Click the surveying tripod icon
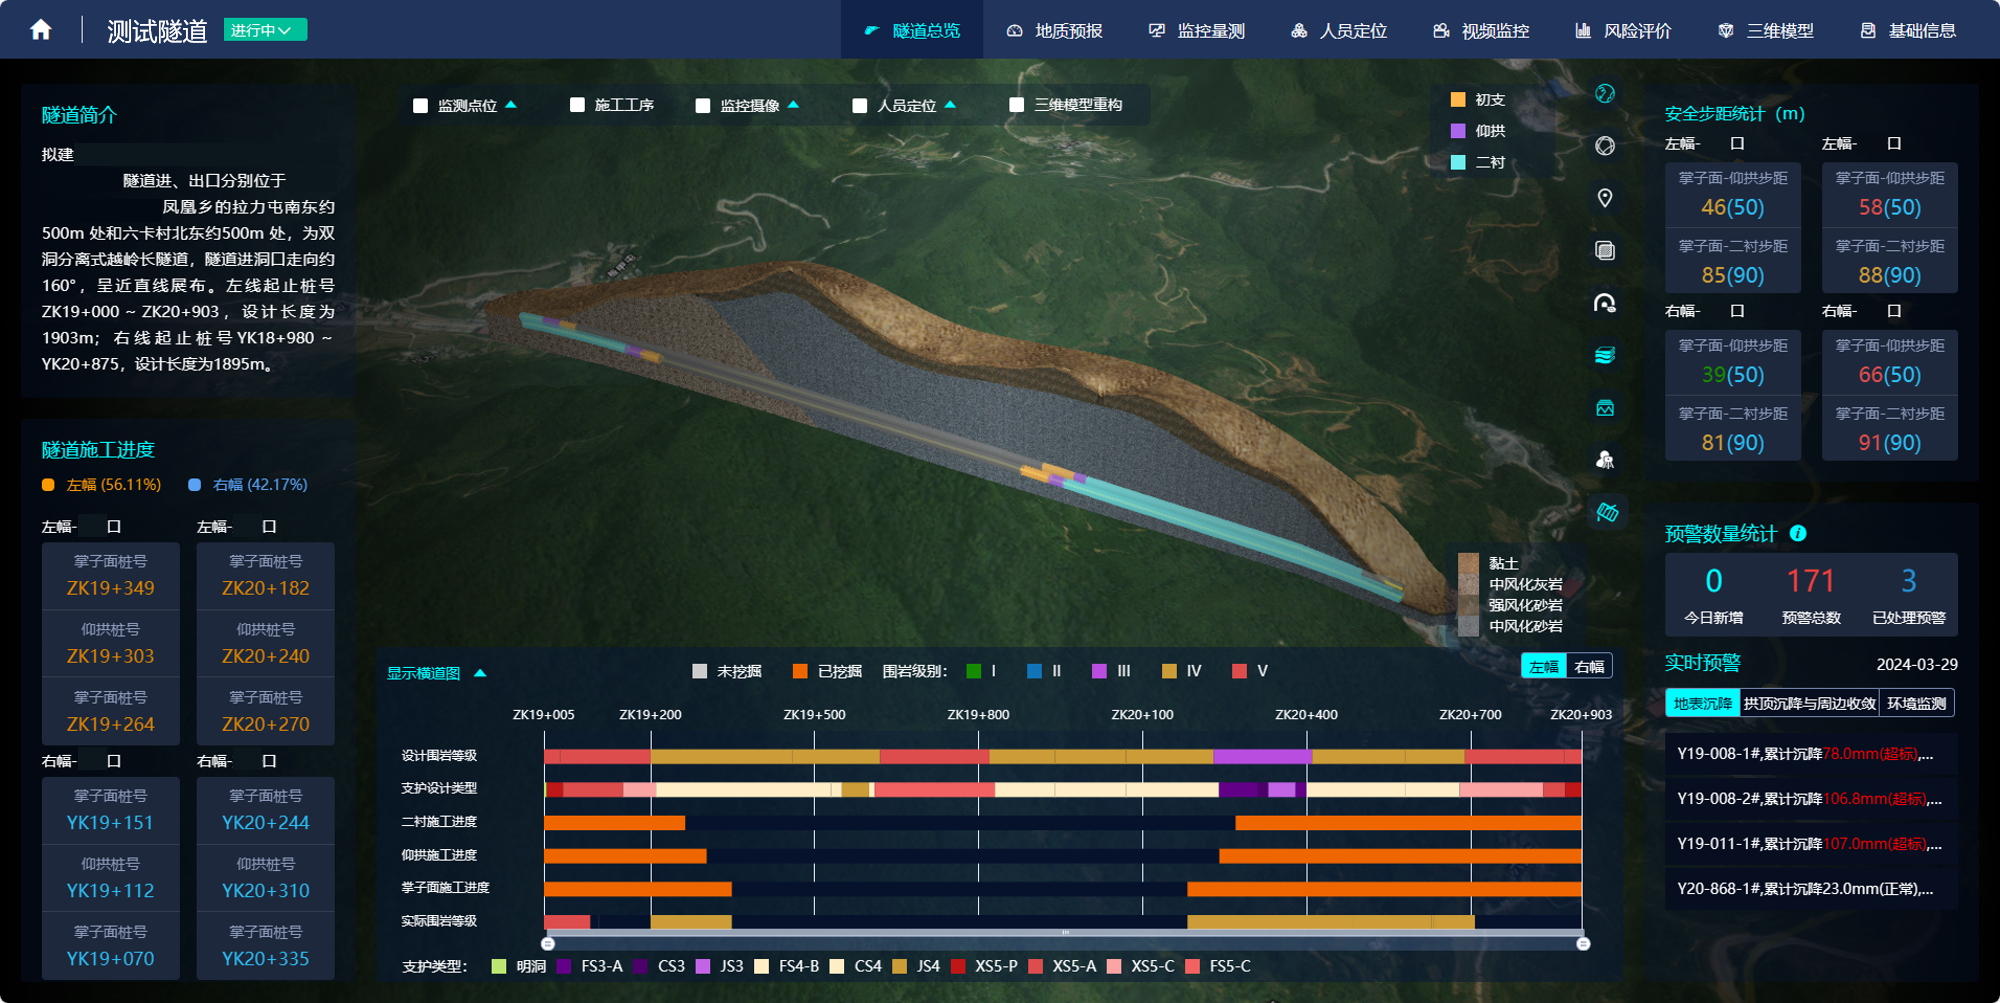The height and width of the screenshot is (1003, 2000). pos(1605,460)
